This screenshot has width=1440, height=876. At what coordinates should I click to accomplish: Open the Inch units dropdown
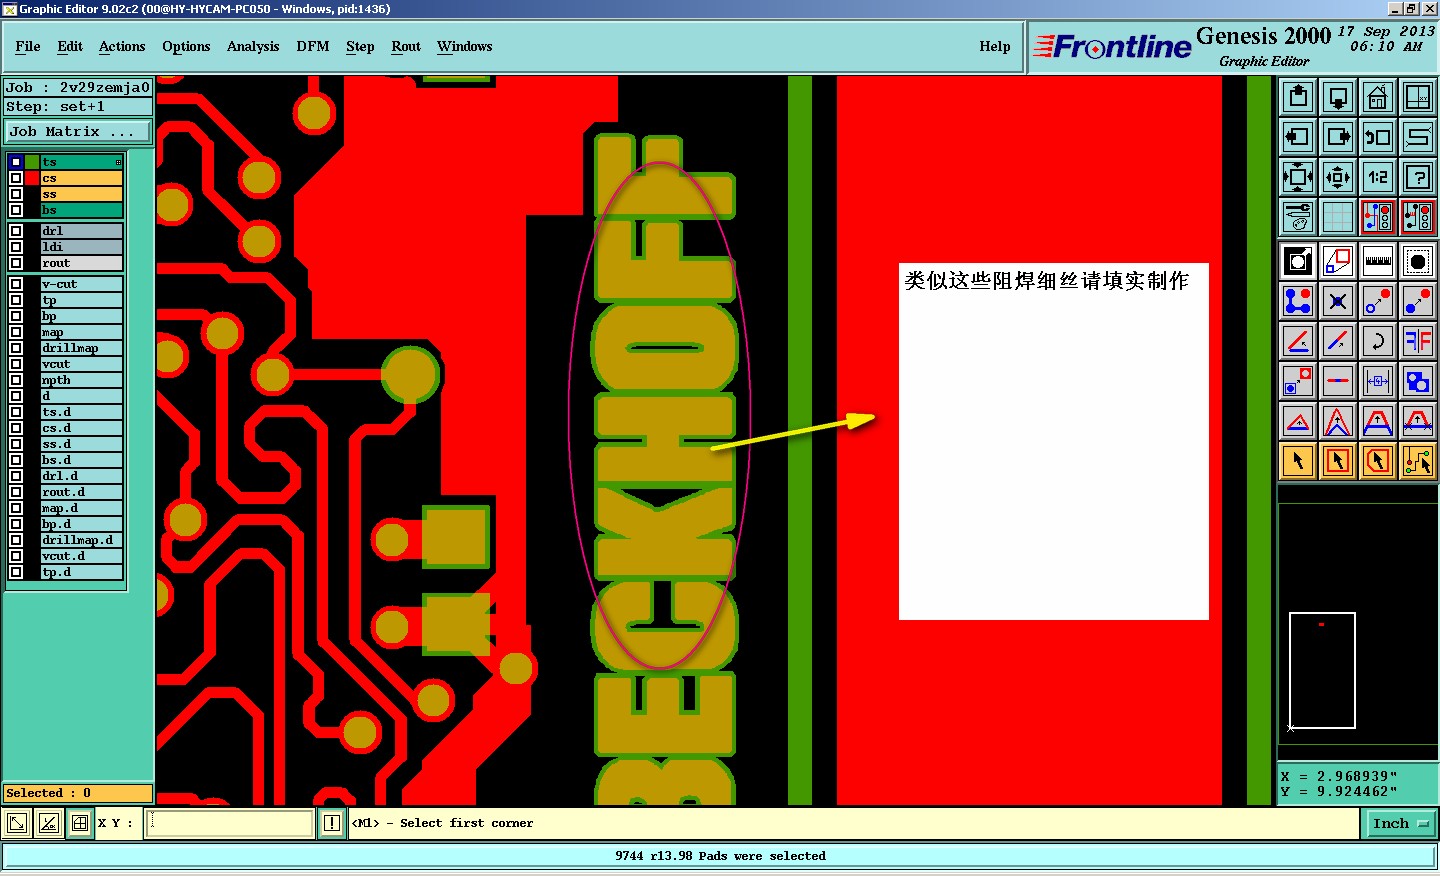[x=1400, y=823]
